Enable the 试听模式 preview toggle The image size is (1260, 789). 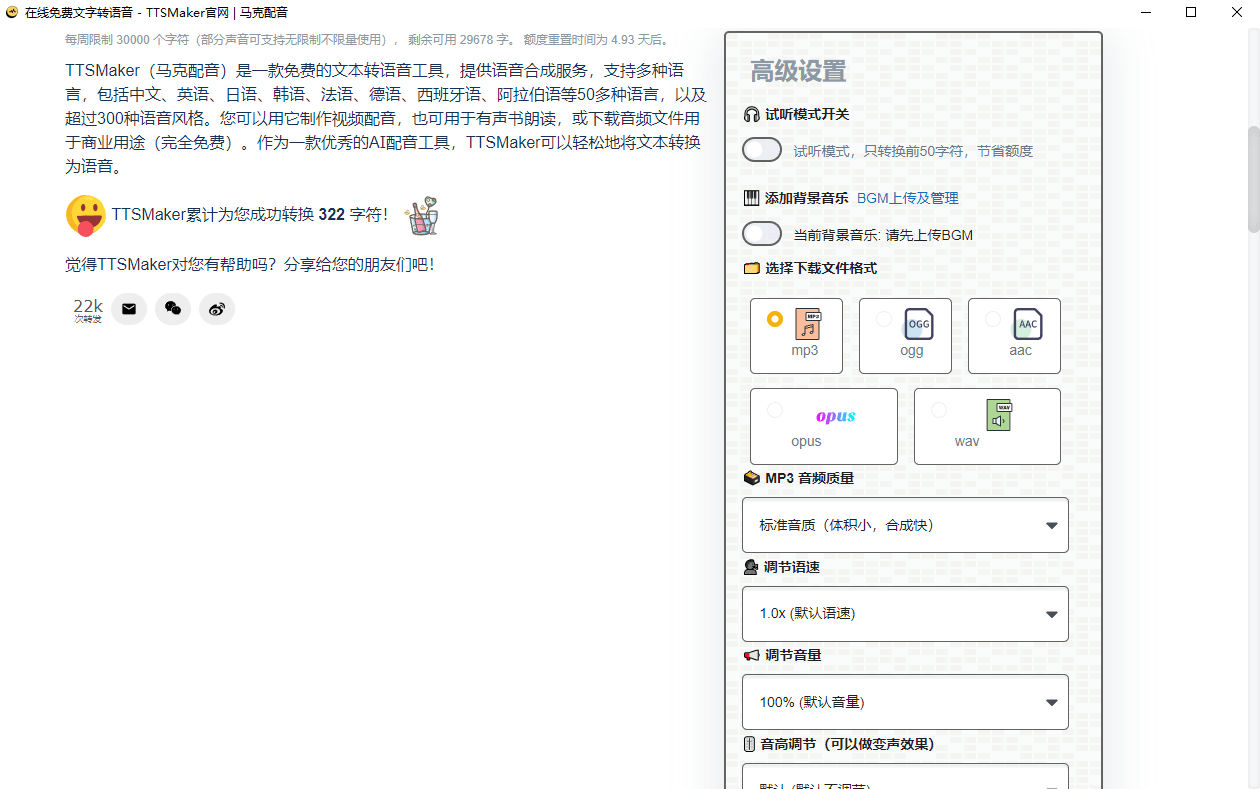762,149
